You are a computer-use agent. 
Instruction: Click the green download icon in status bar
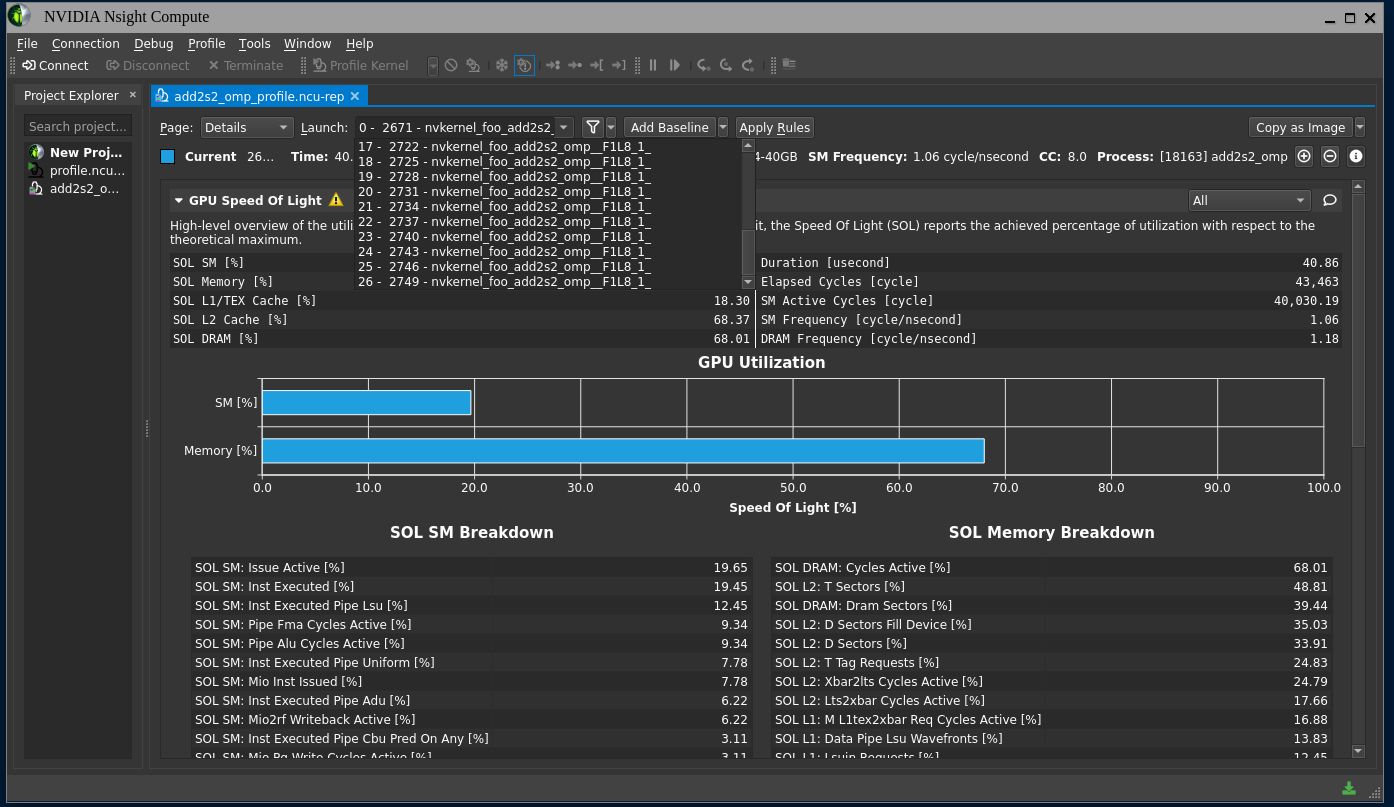click(1349, 788)
